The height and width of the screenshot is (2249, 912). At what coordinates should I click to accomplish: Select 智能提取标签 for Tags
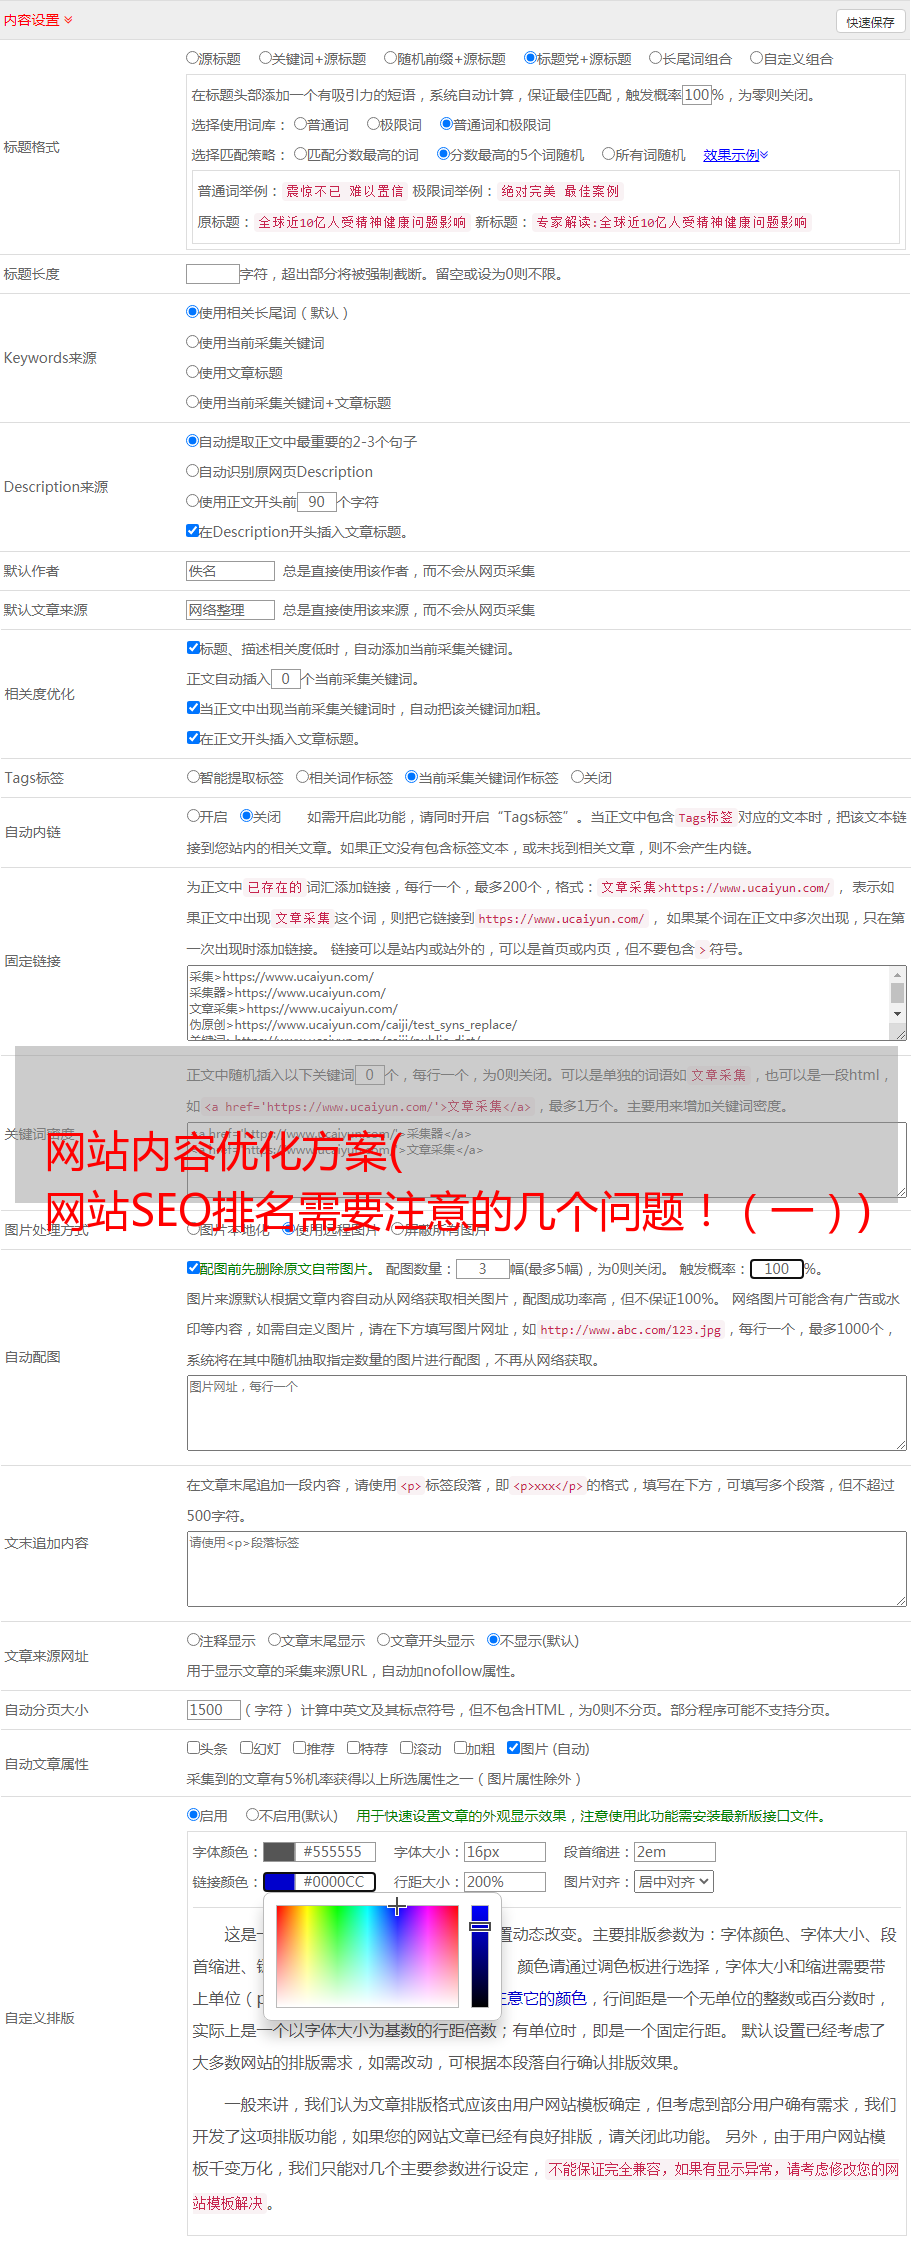194,777
